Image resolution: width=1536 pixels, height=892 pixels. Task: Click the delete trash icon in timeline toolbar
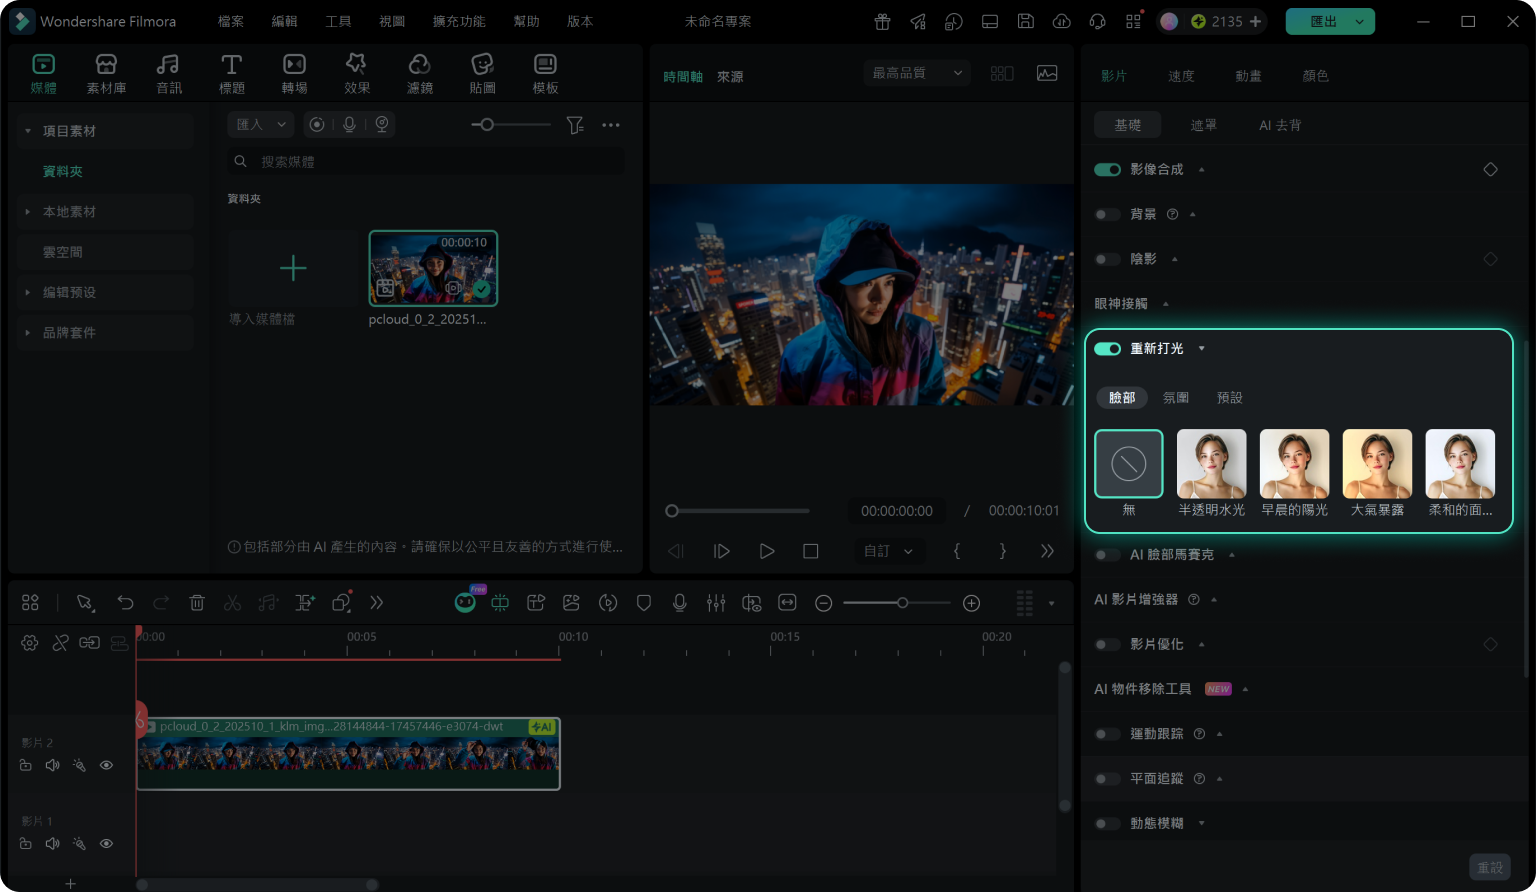point(197,603)
